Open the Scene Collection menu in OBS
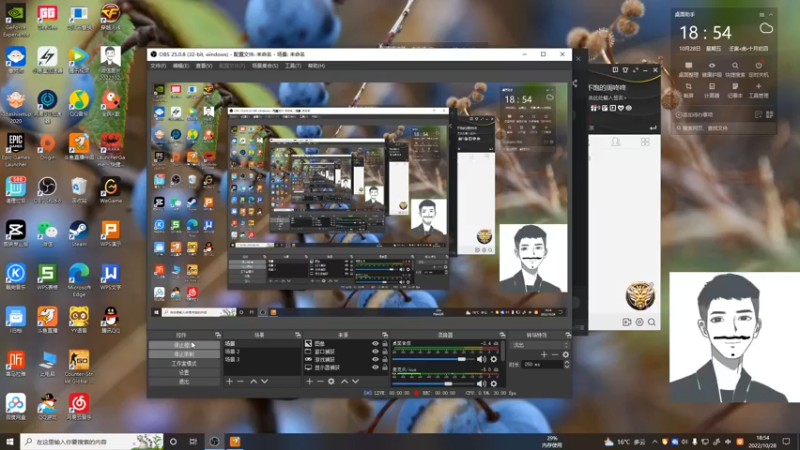Image resolution: width=800 pixels, height=450 pixels. point(265,66)
